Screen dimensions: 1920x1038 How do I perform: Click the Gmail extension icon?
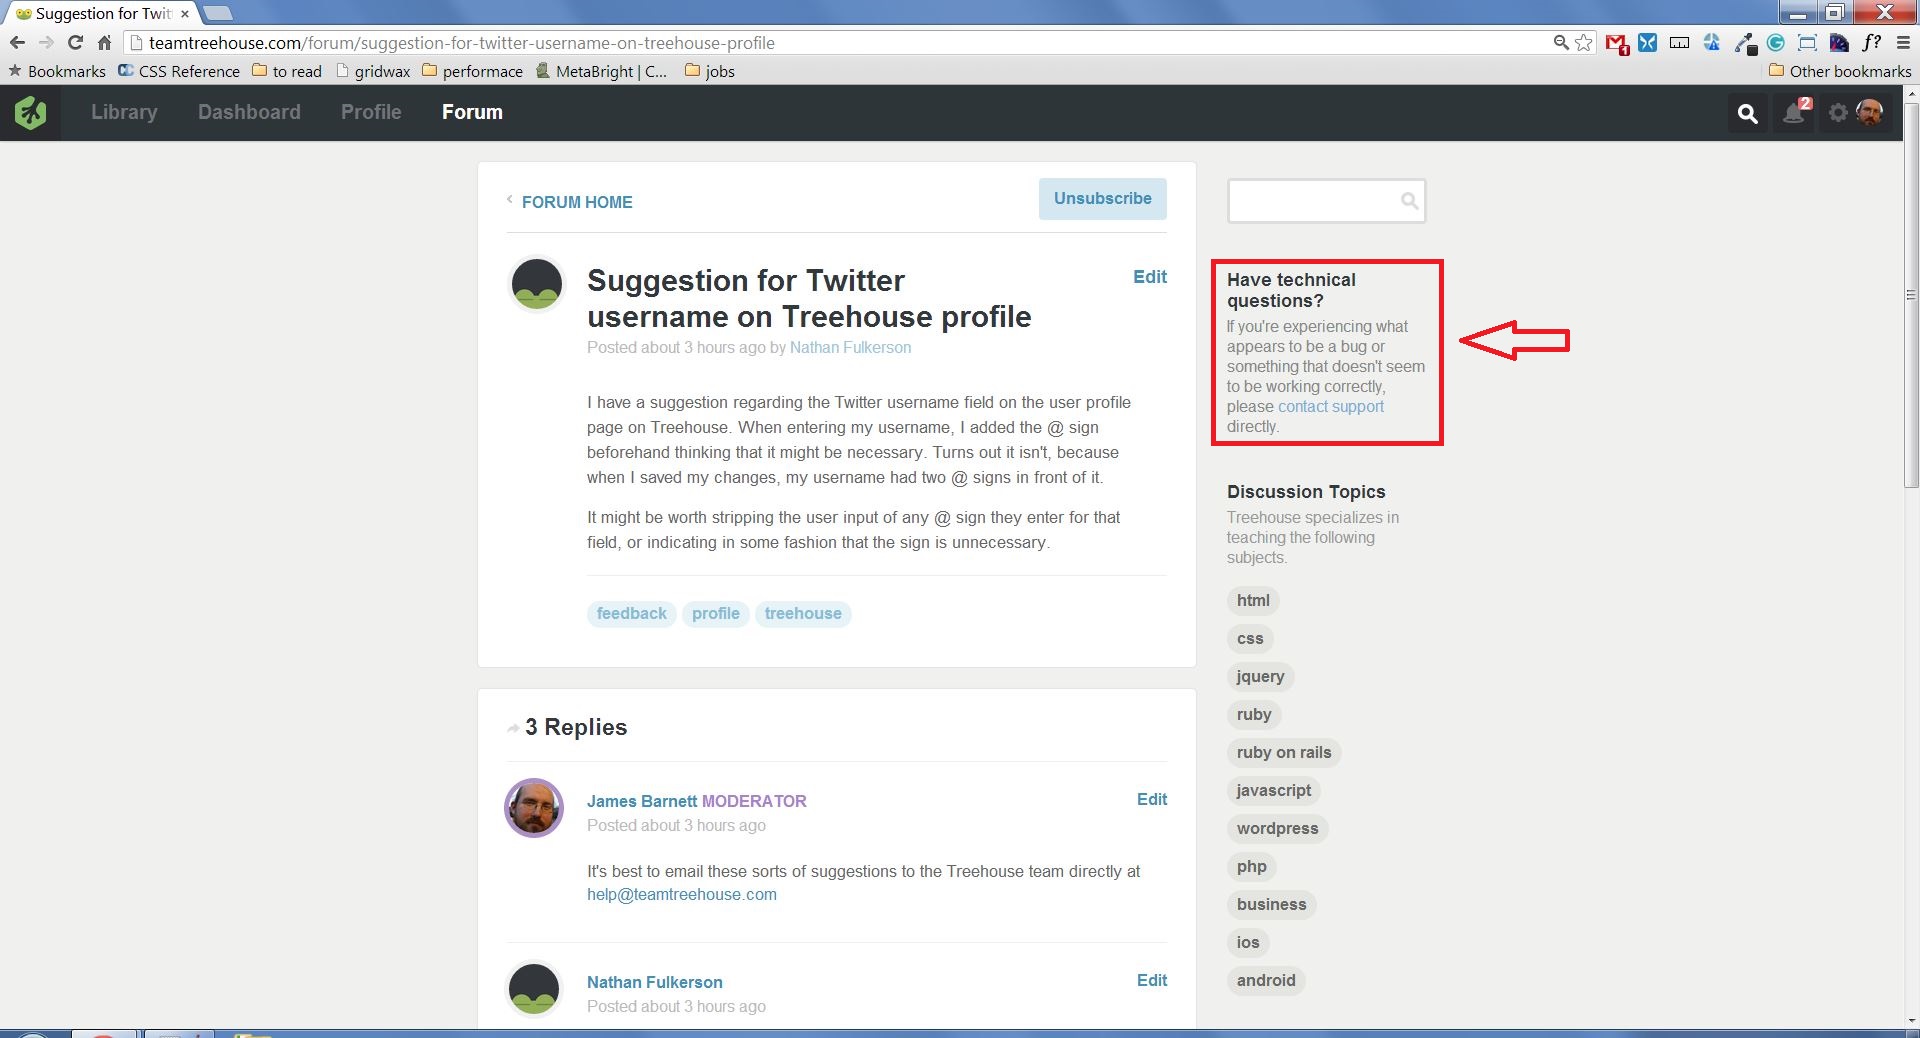coord(1616,43)
